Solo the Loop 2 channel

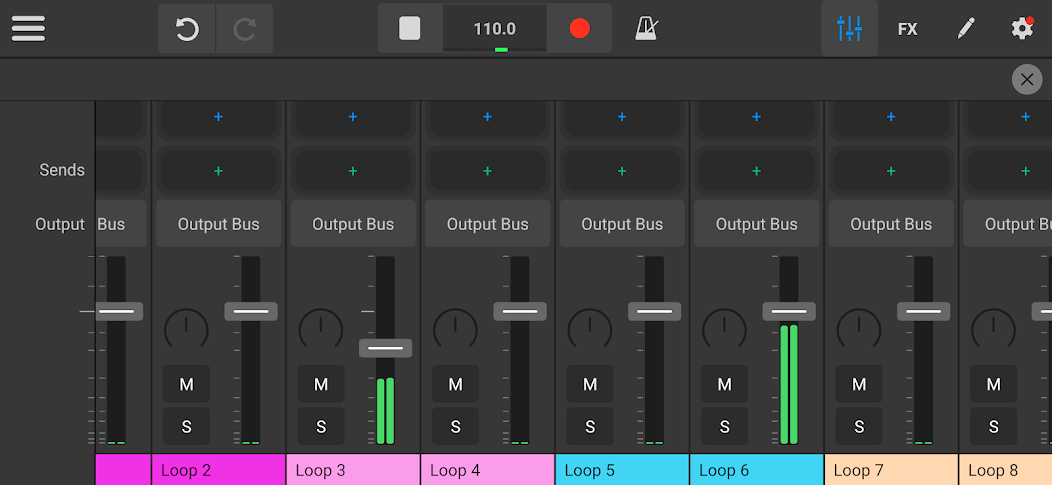pos(187,427)
